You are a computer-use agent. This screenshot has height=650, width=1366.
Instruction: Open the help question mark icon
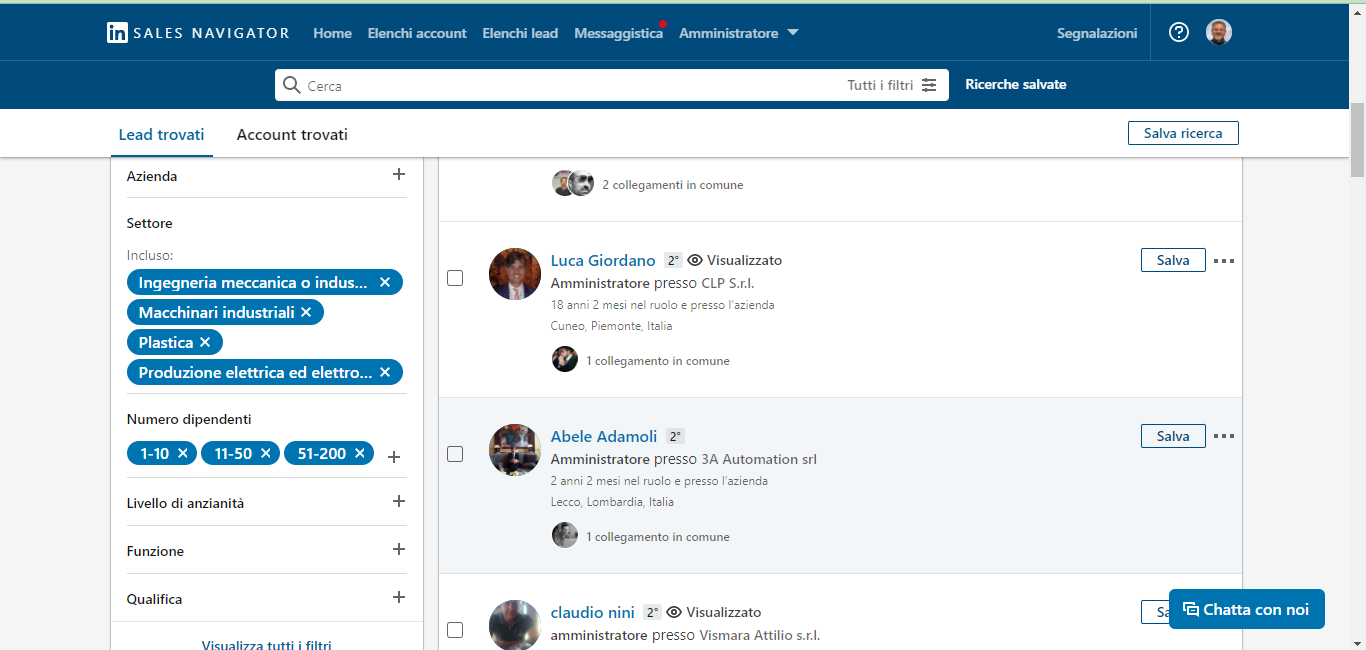[x=1179, y=32]
